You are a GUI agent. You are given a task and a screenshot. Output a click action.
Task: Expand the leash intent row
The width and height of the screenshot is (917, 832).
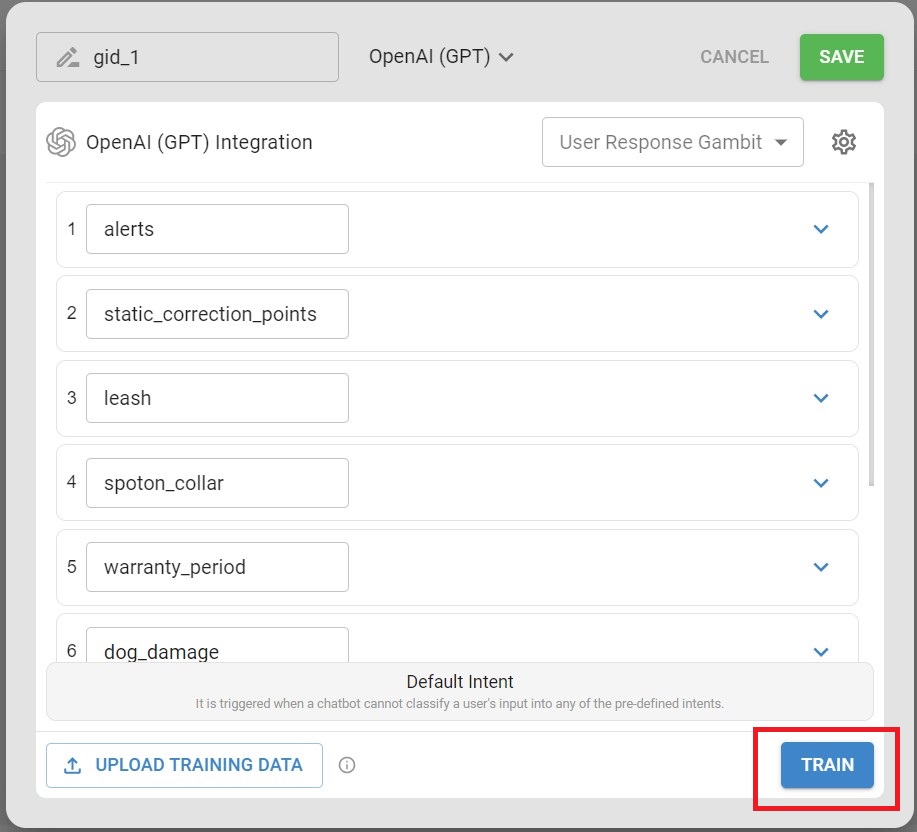point(821,398)
